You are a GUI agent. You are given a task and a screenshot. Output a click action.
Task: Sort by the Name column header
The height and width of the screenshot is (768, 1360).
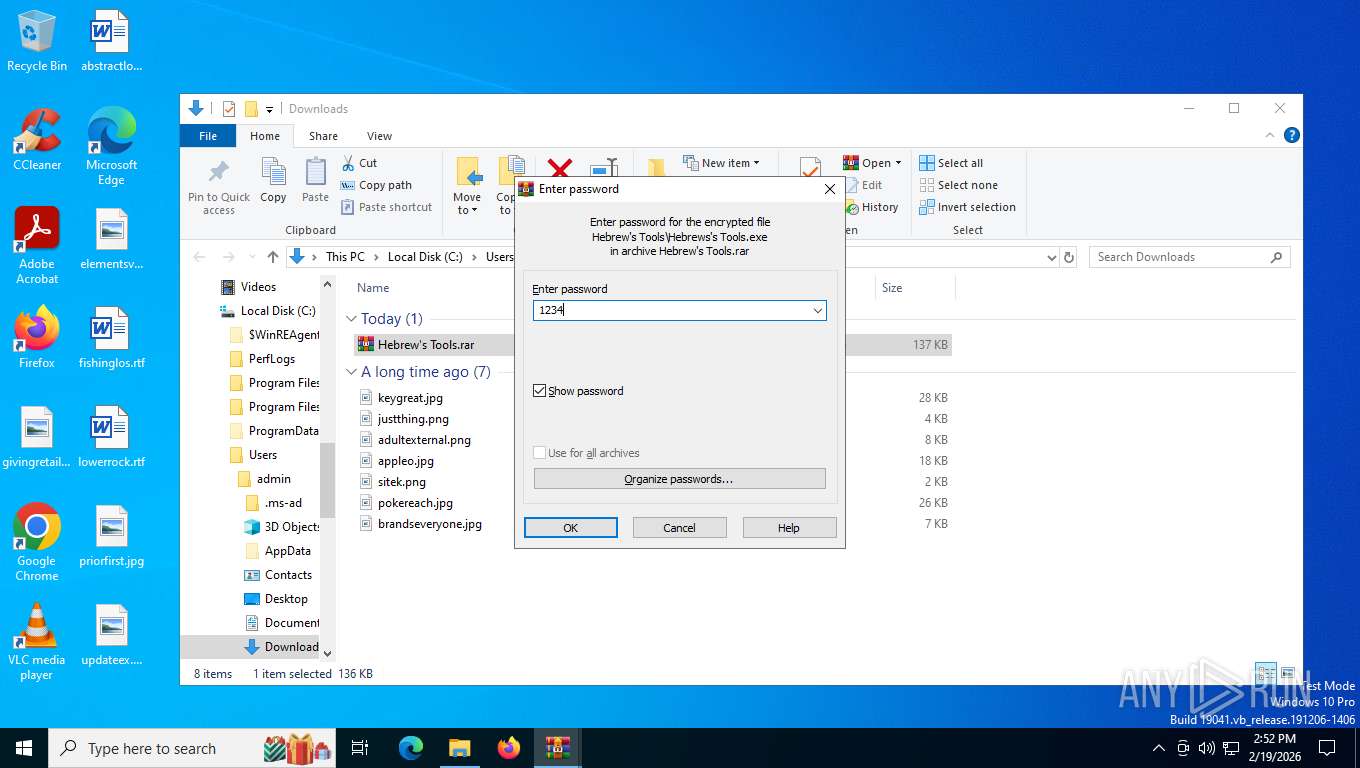(x=373, y=288)
